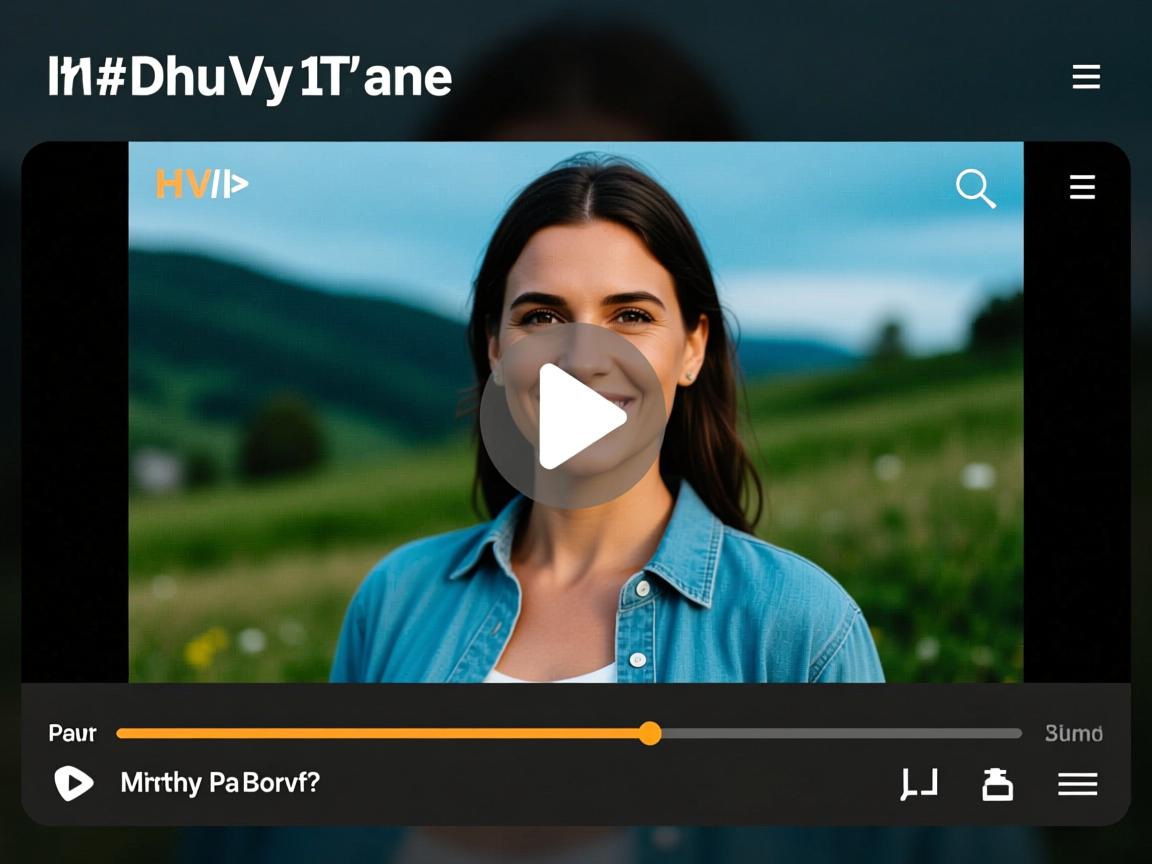Click the black letterbox bar beside HV logo
Viewport: 1152px width, 864px height.
[75, 411]
